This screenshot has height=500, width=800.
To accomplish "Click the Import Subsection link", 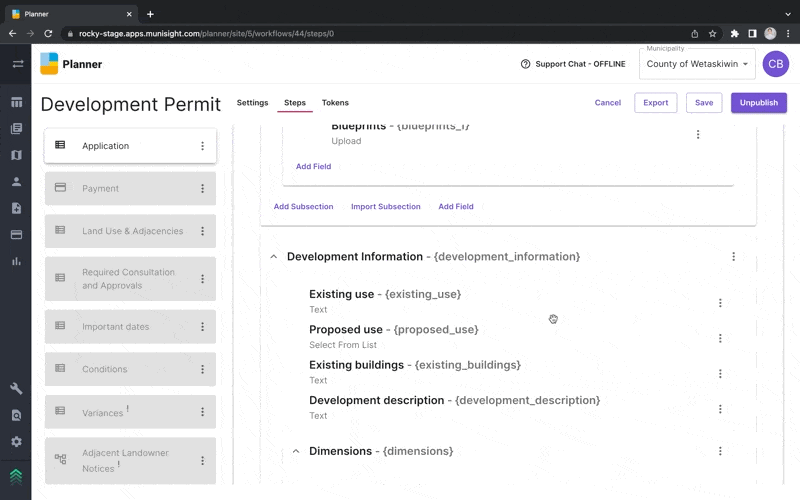I will pyautogui.click(x=385, y=207).
